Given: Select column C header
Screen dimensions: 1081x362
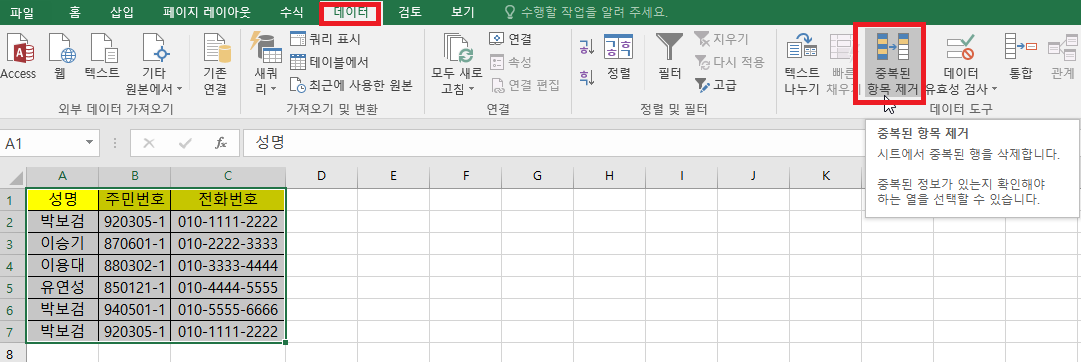Looking at the screenshot, I should tap(228, 176).
